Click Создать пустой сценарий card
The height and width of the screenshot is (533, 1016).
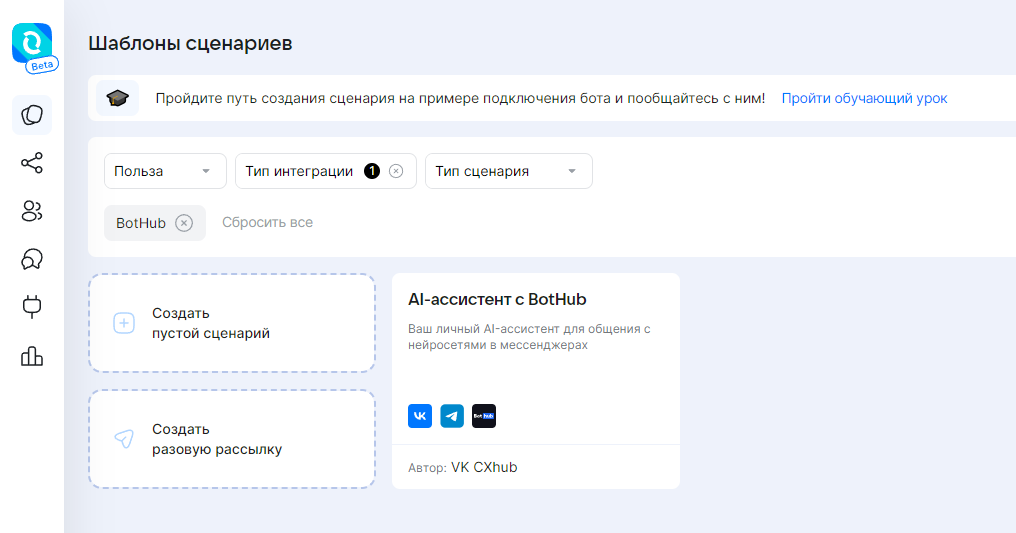[232, 323]
